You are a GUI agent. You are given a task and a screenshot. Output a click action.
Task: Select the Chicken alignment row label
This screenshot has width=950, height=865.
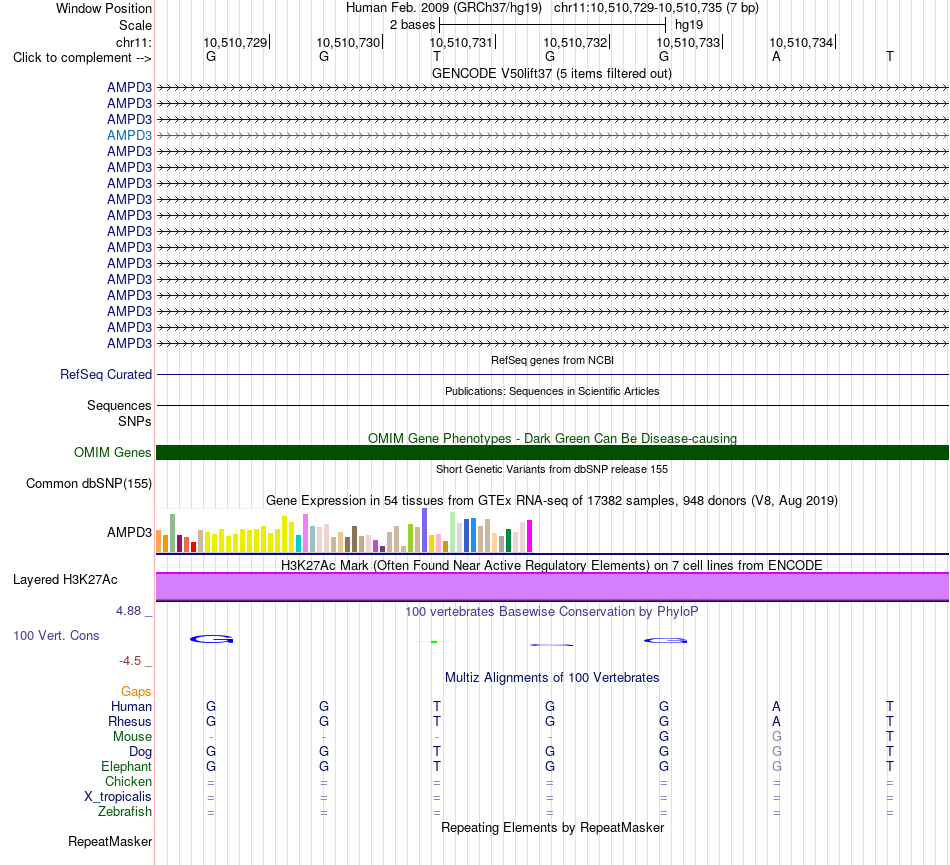click(128, 781)
